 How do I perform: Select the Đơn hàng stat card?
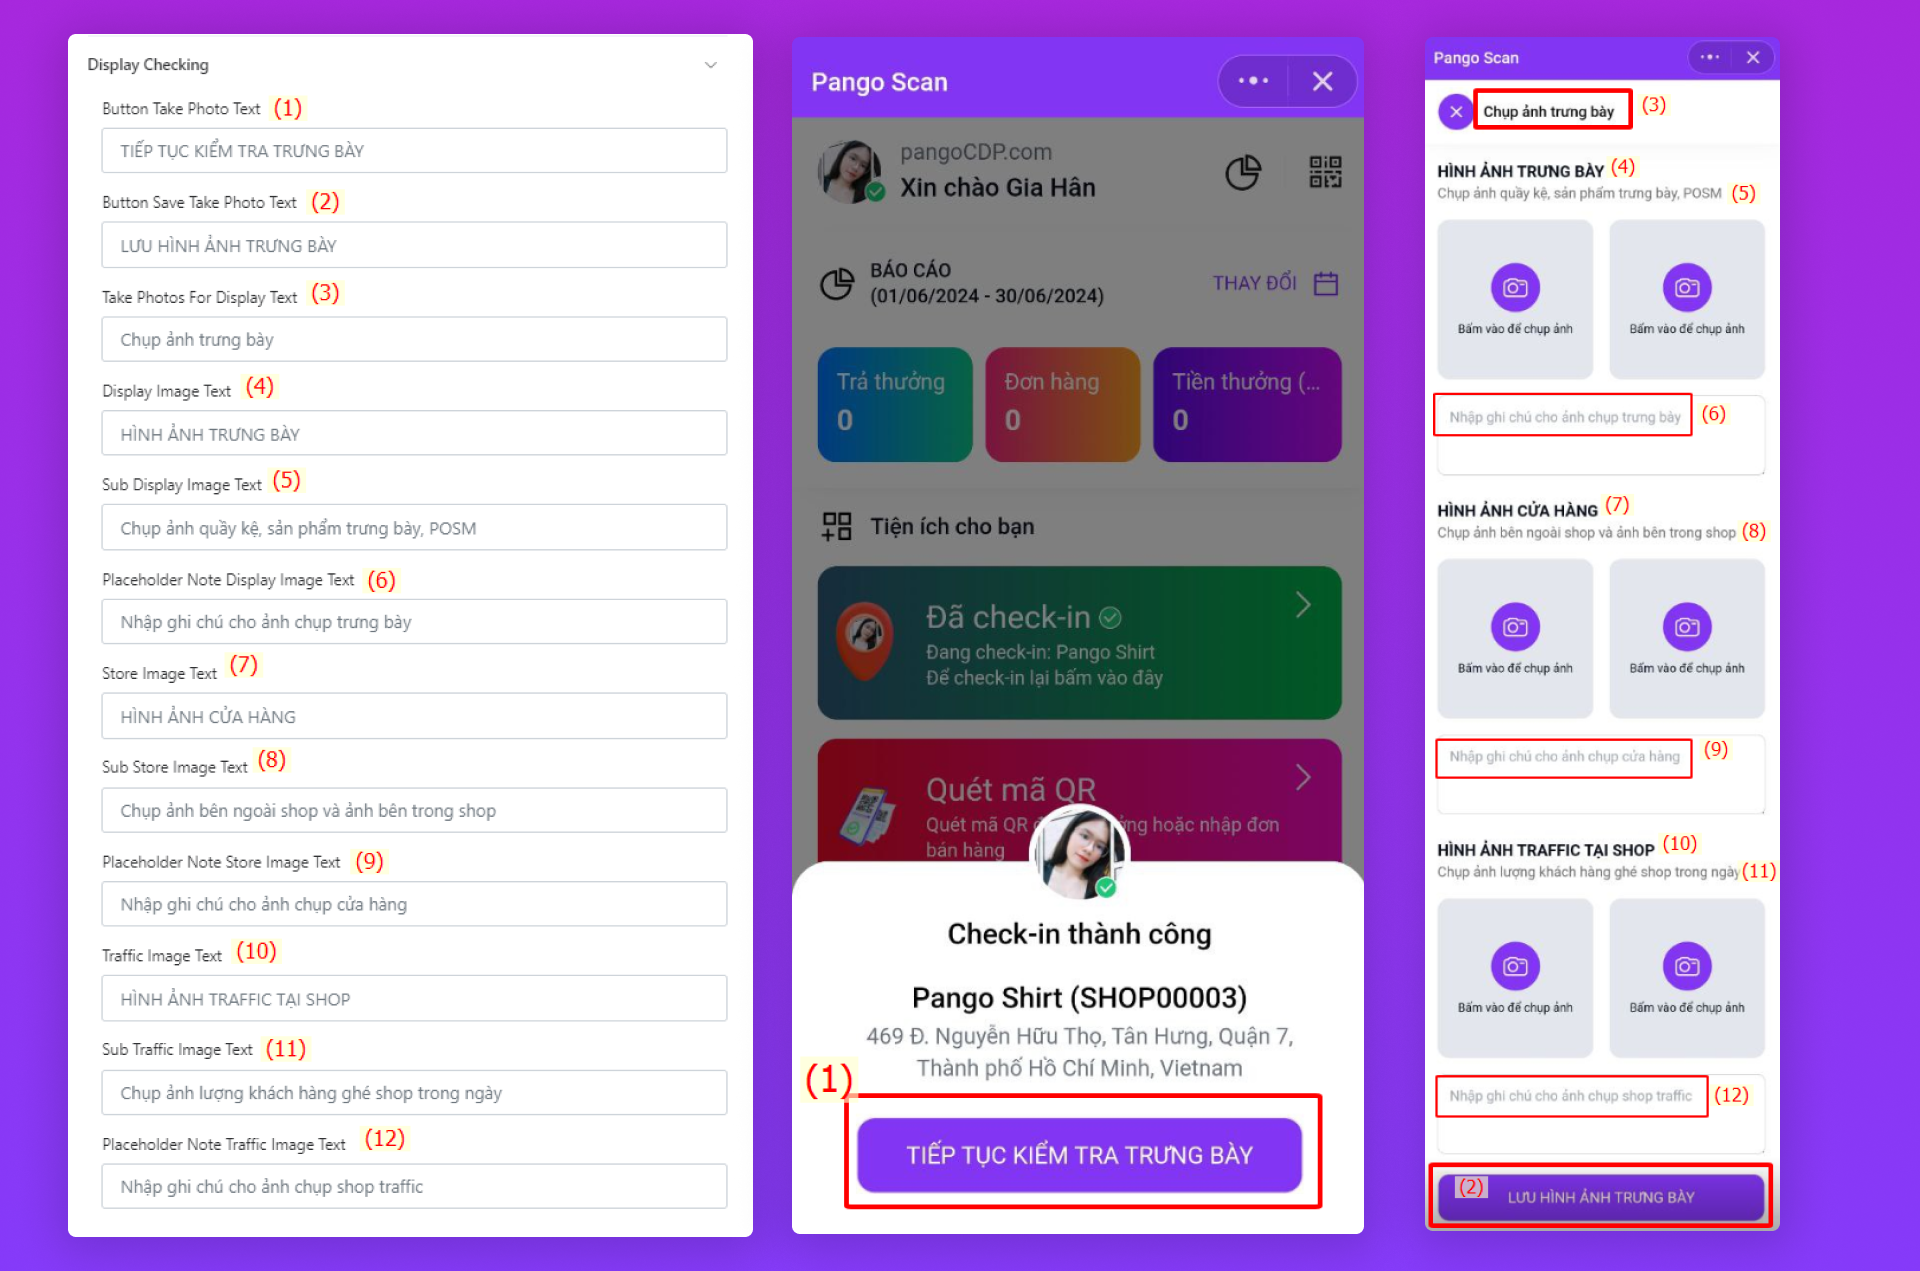point(1062,404)
